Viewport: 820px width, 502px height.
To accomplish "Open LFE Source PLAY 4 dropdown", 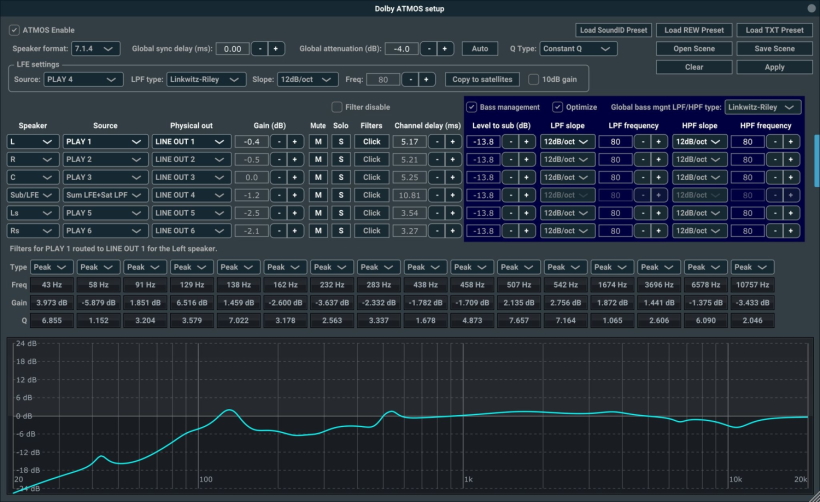I will tap(83, 79).
